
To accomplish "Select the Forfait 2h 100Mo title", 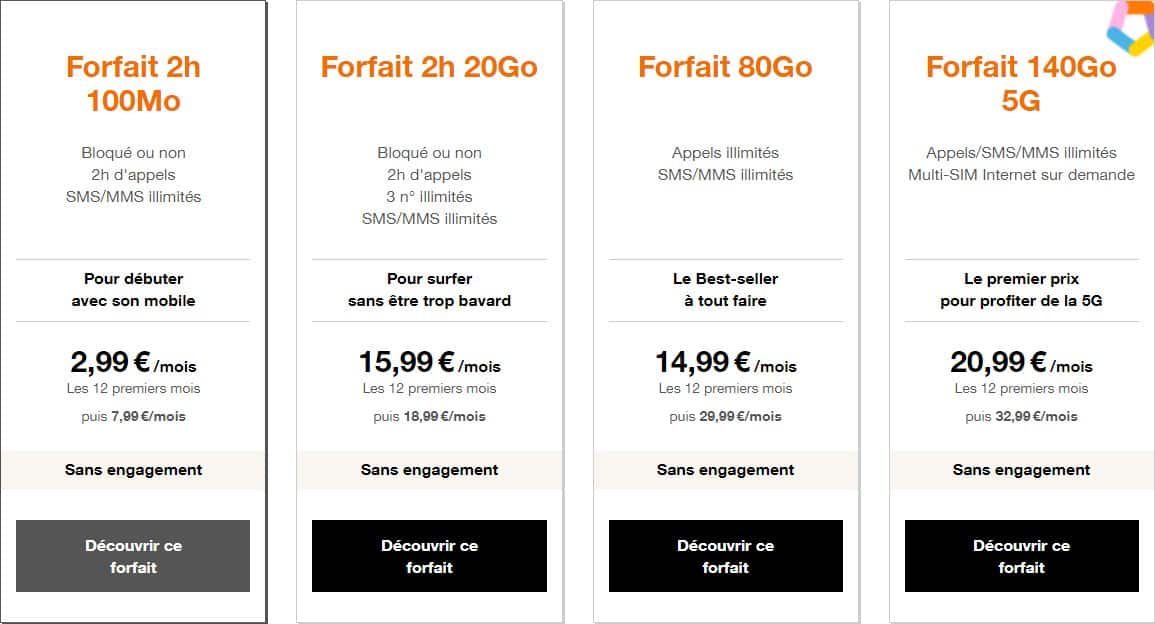I will point(133,84).
